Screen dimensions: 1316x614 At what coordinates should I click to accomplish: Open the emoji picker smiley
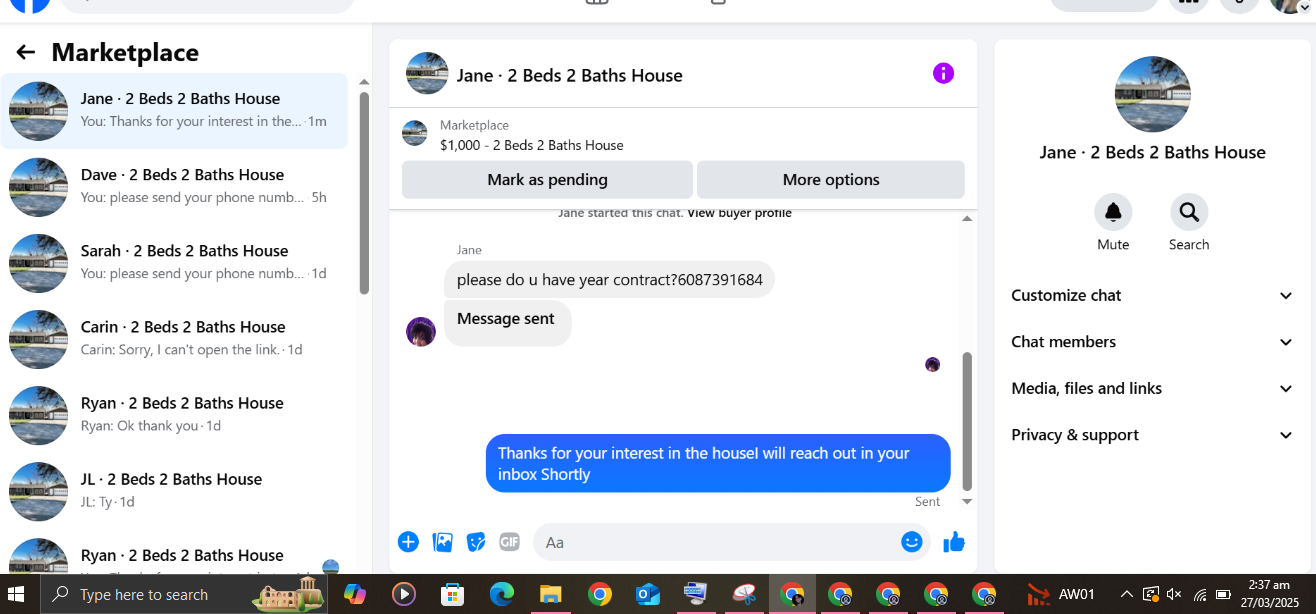pos(911,542)
